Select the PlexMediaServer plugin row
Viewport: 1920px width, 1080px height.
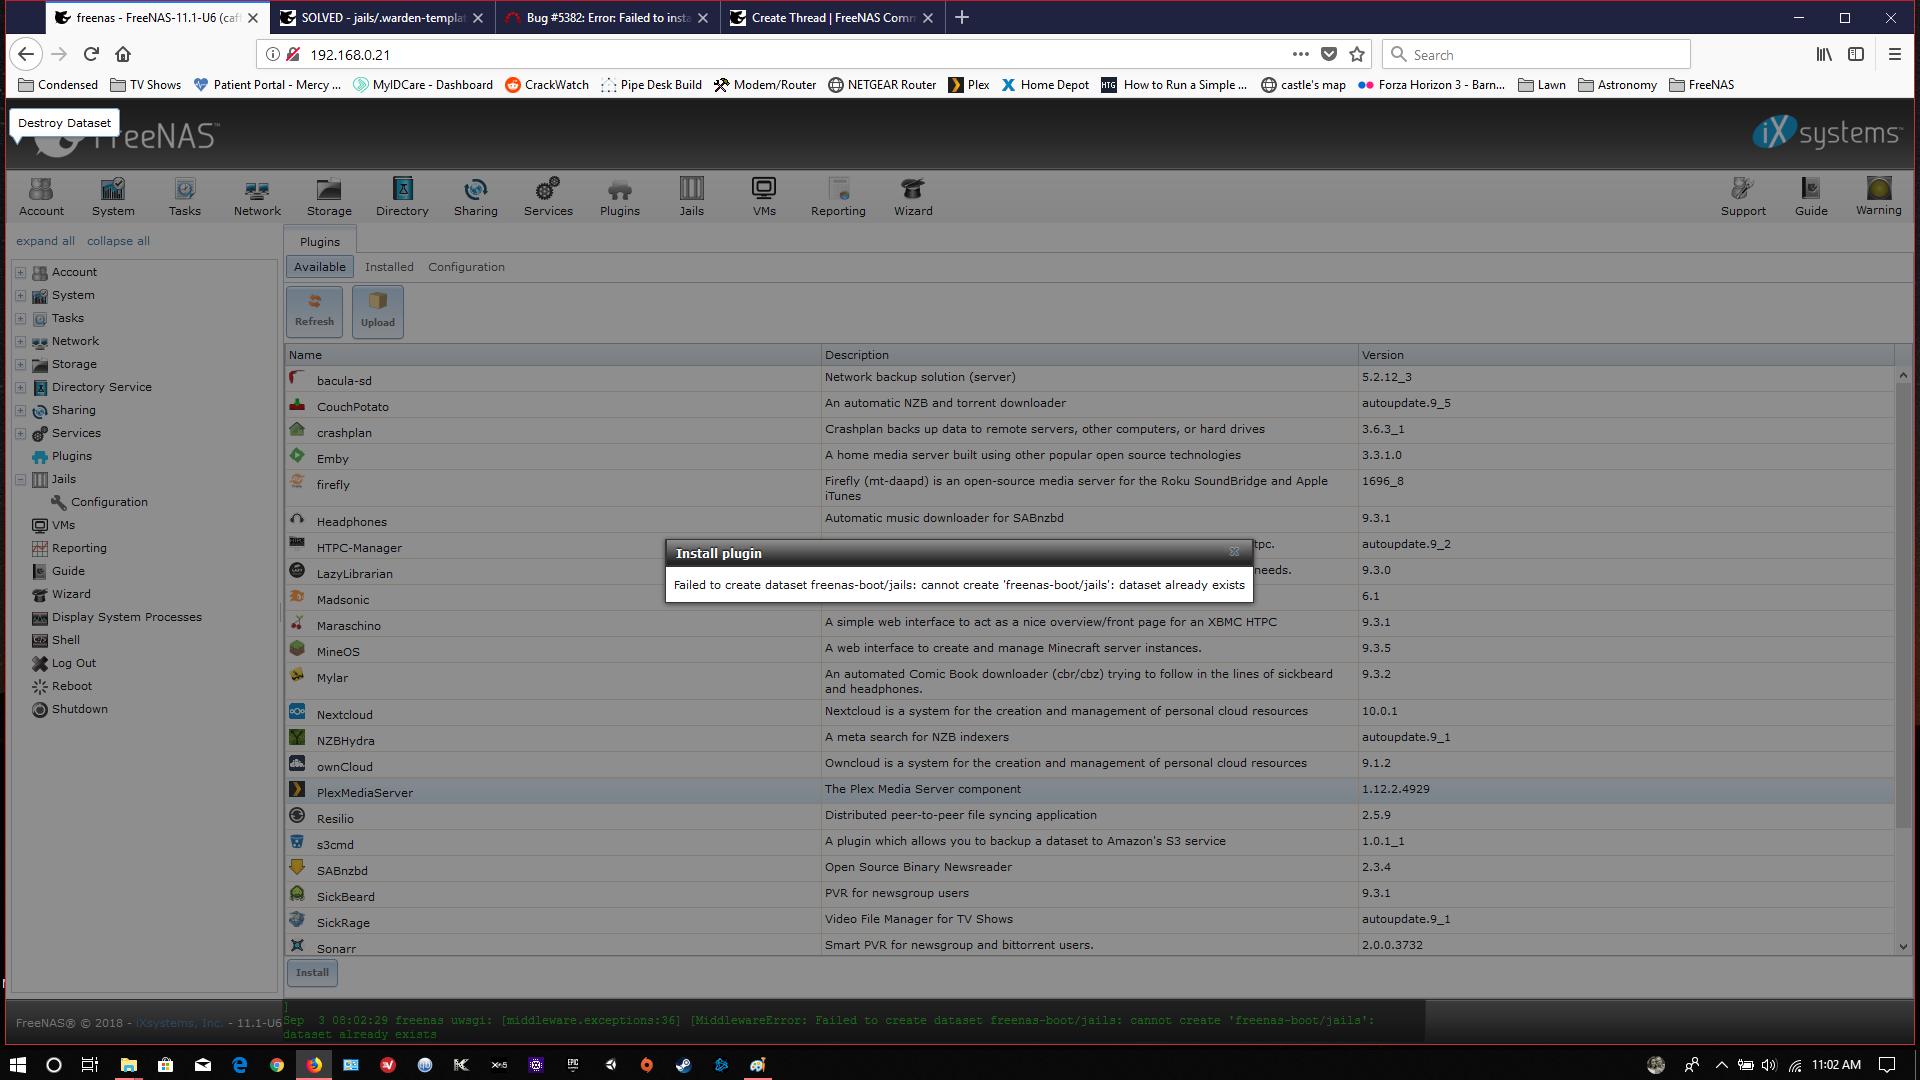click(1090, 790)
